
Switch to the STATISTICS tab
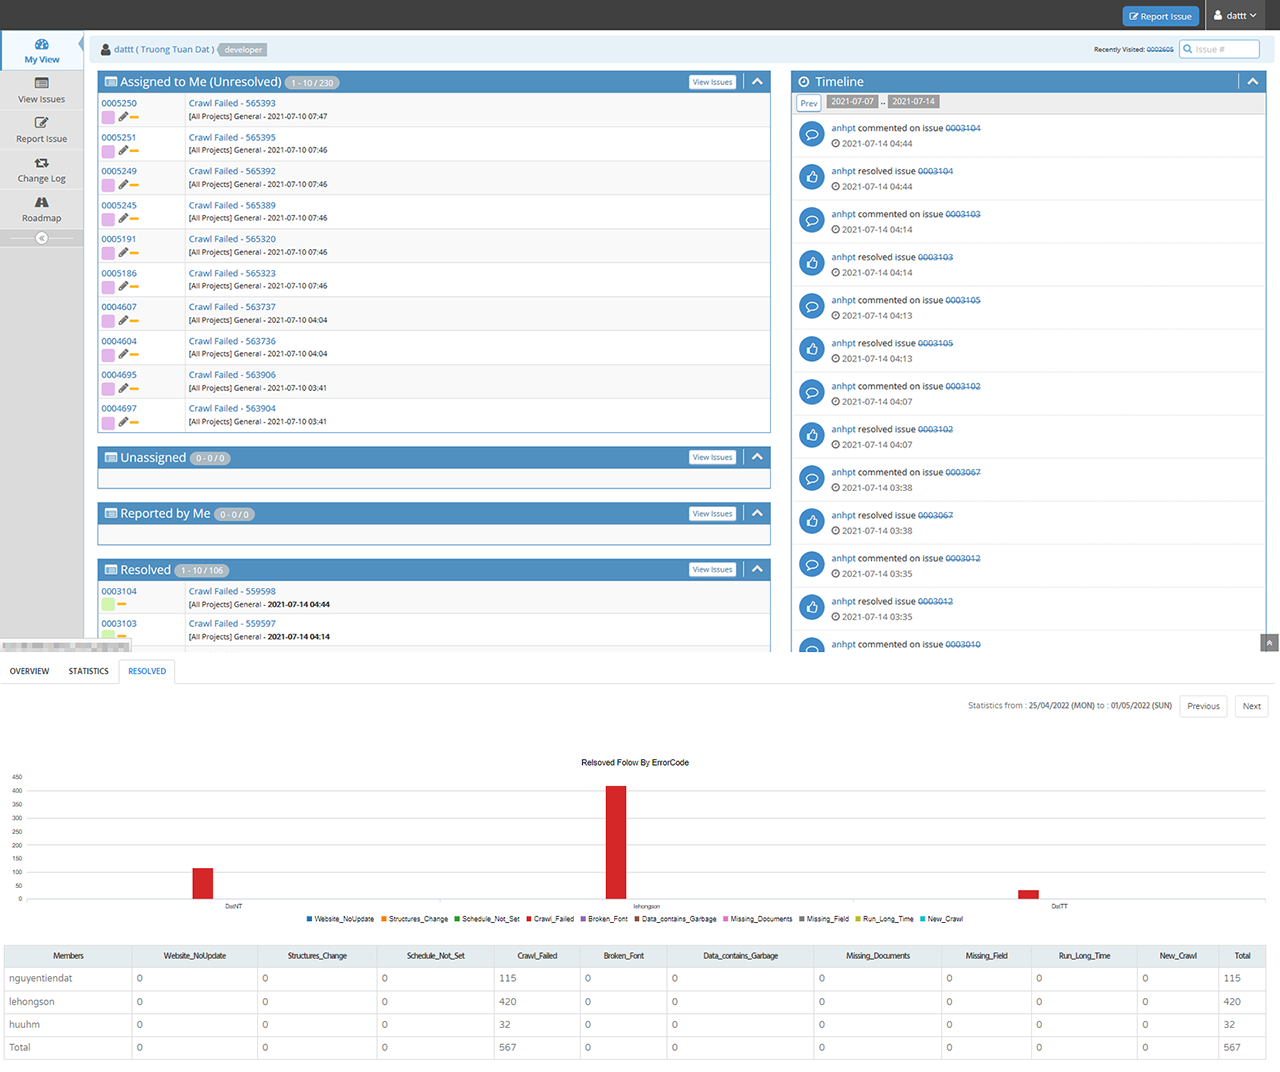point(88,672)
